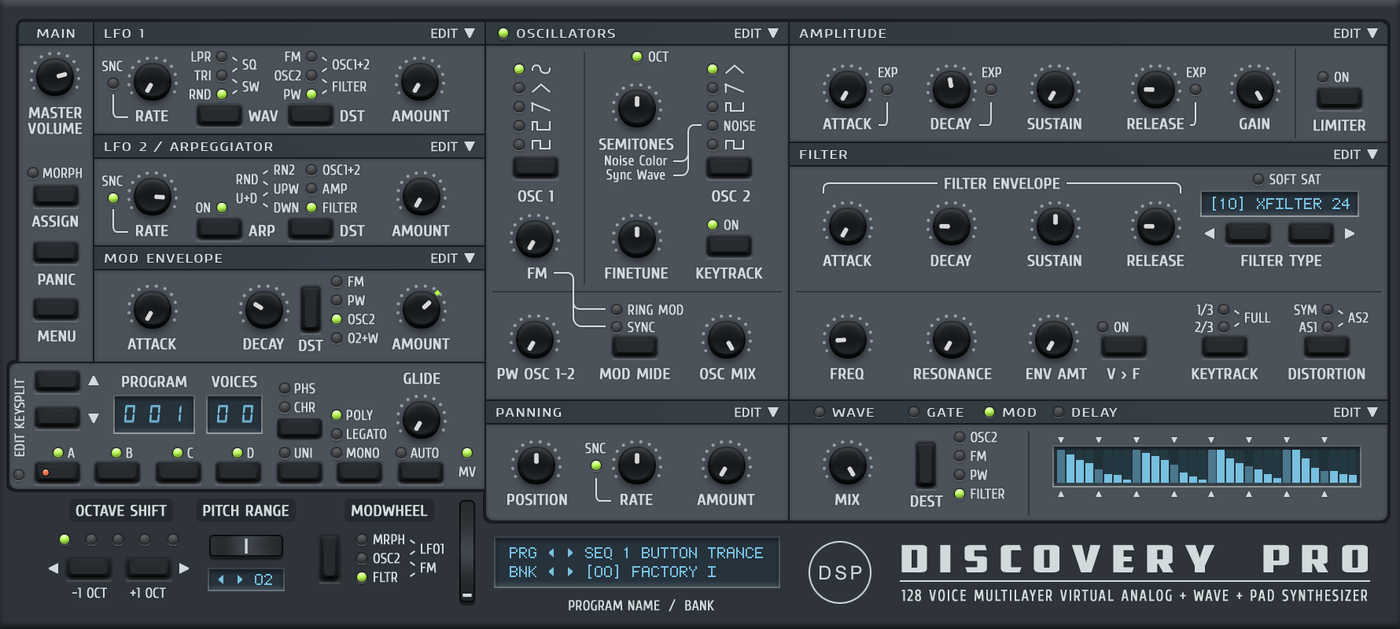Click the MENU button
Image resolution: width=1400 pixels, height=629 pixels.
pyautogui.click(x=56, y=309)
